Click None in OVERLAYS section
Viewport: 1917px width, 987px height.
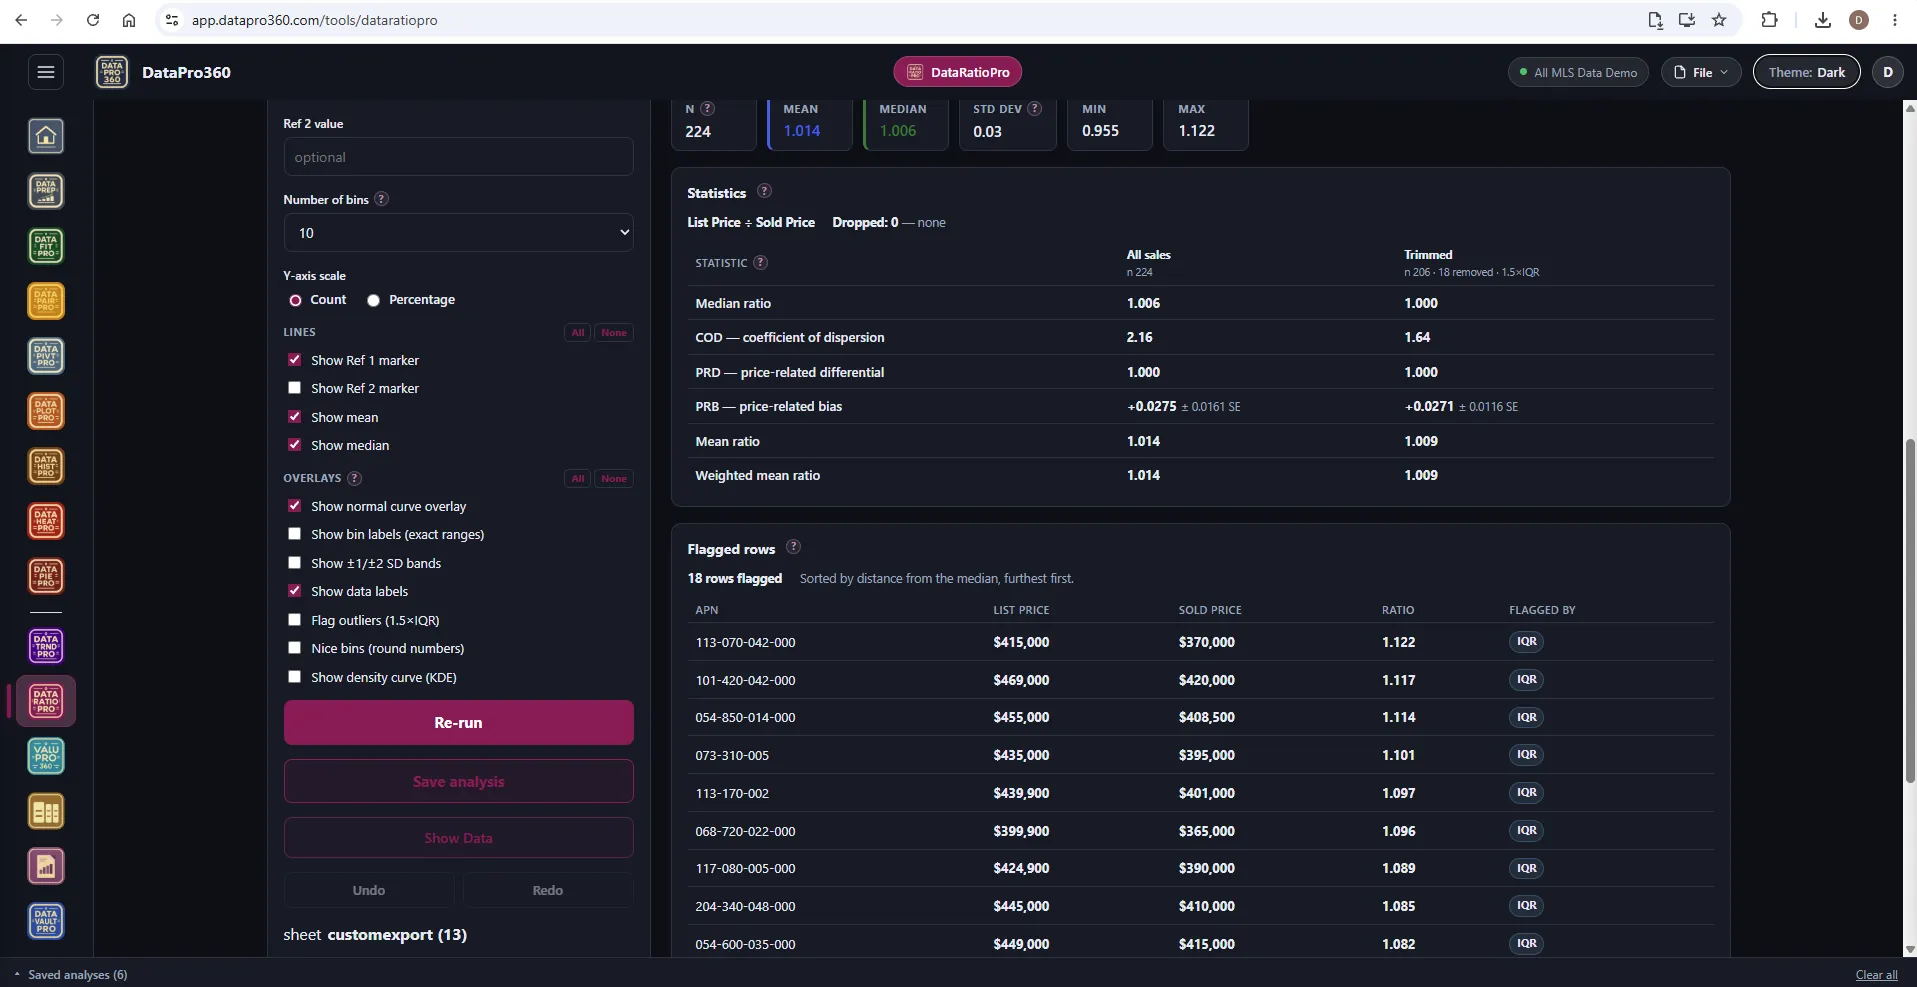point(614,478)
